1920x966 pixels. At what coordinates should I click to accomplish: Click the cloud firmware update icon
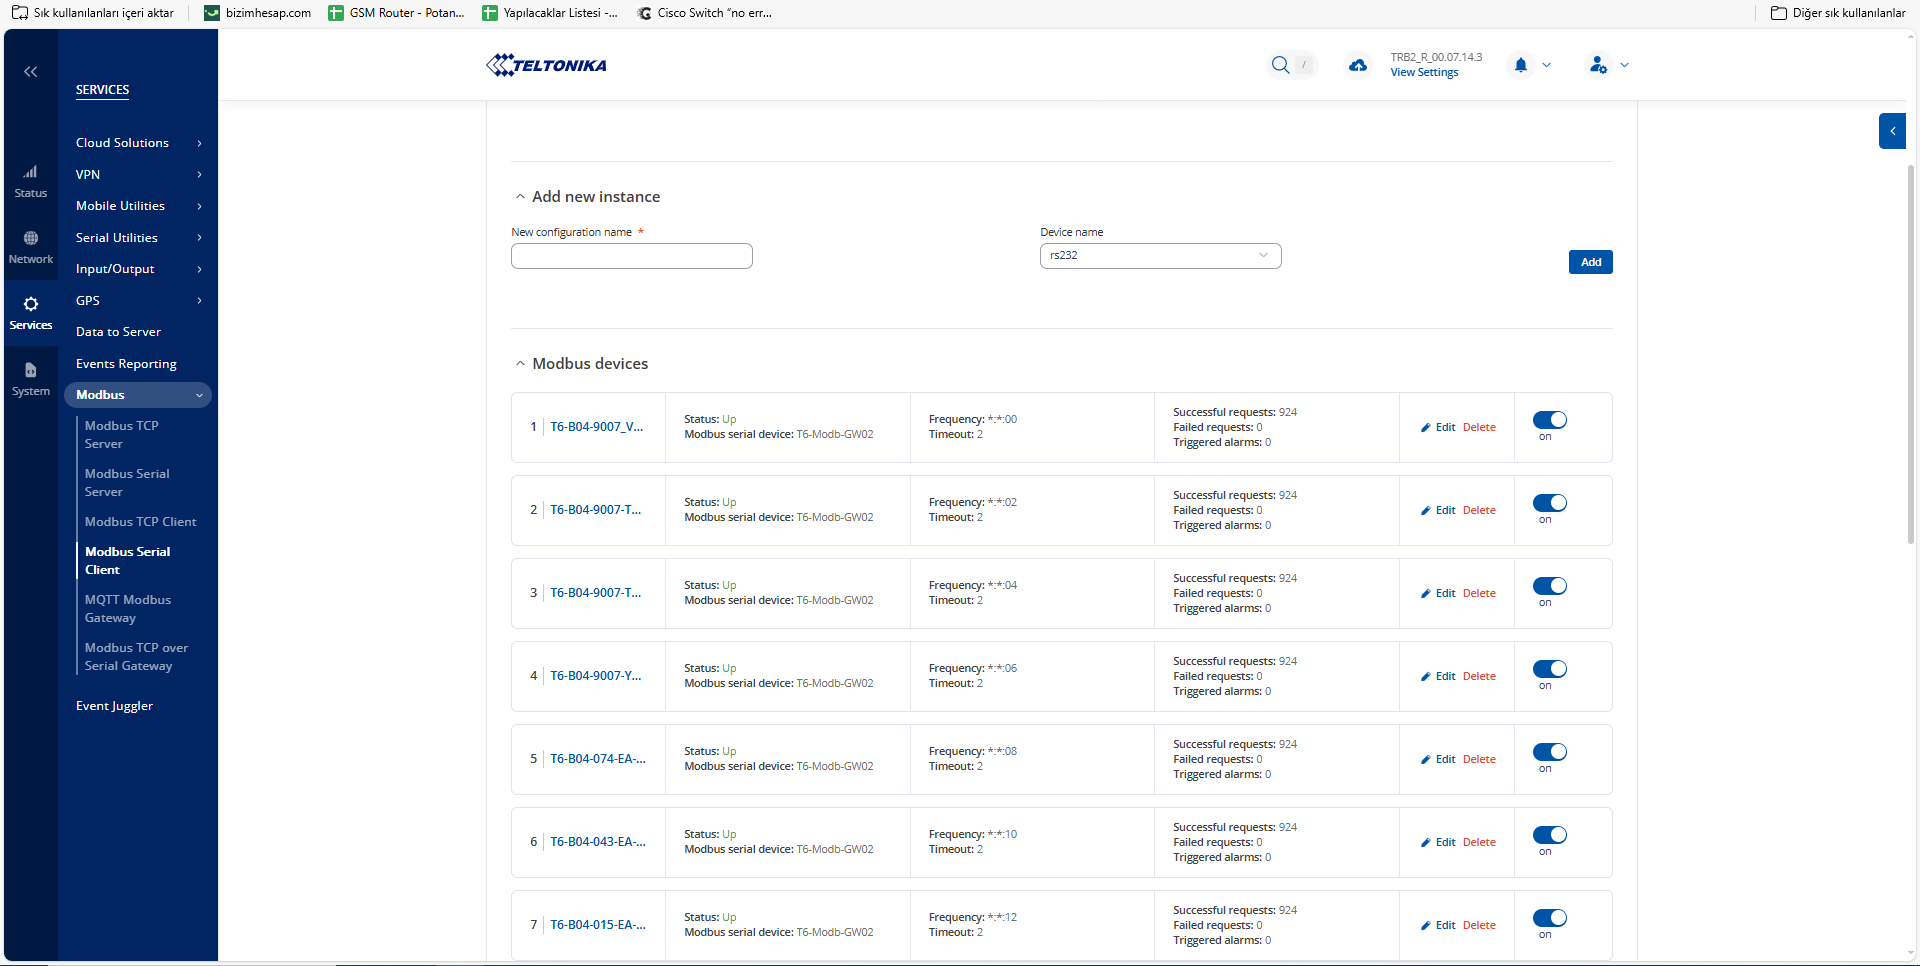click(1357, 65)
